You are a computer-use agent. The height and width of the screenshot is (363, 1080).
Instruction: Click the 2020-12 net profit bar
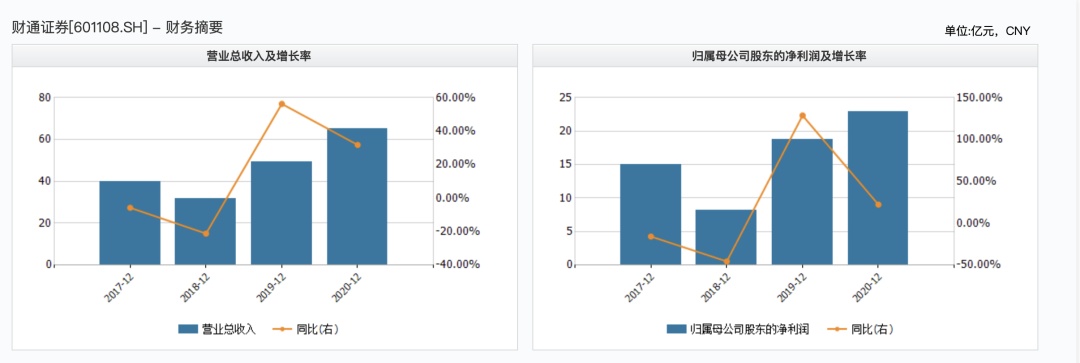(x=878, y=188)
